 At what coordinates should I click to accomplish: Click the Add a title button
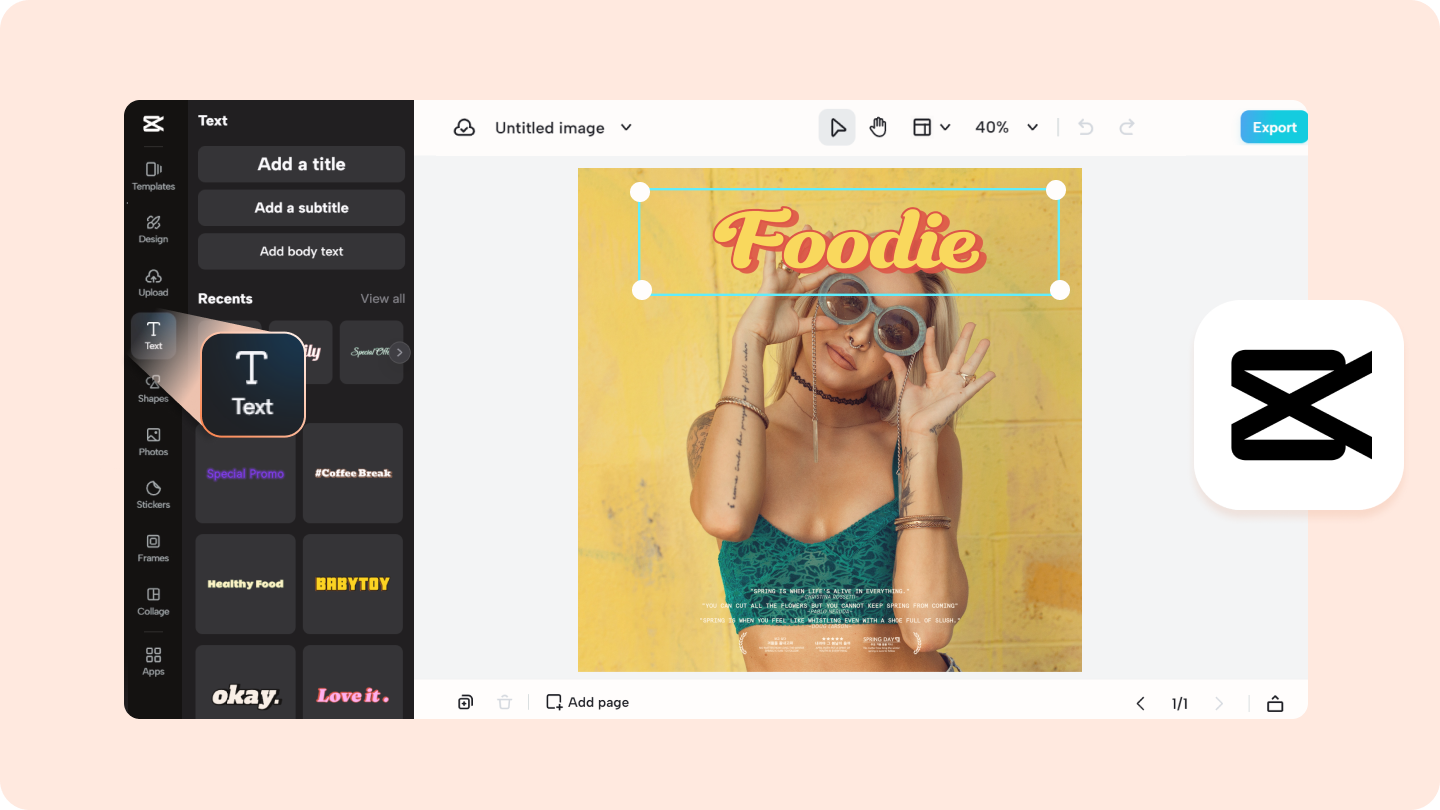click(x=301, y=163)
